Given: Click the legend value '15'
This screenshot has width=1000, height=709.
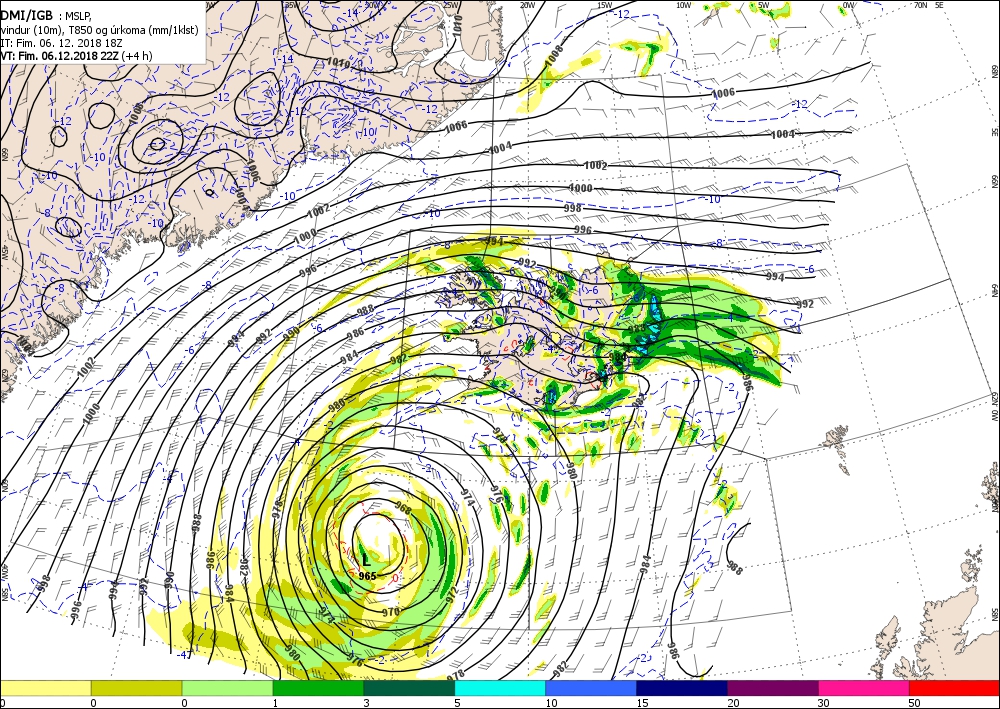Looking at the screenshot, I should pyautogui.click(x=642, y=703).
